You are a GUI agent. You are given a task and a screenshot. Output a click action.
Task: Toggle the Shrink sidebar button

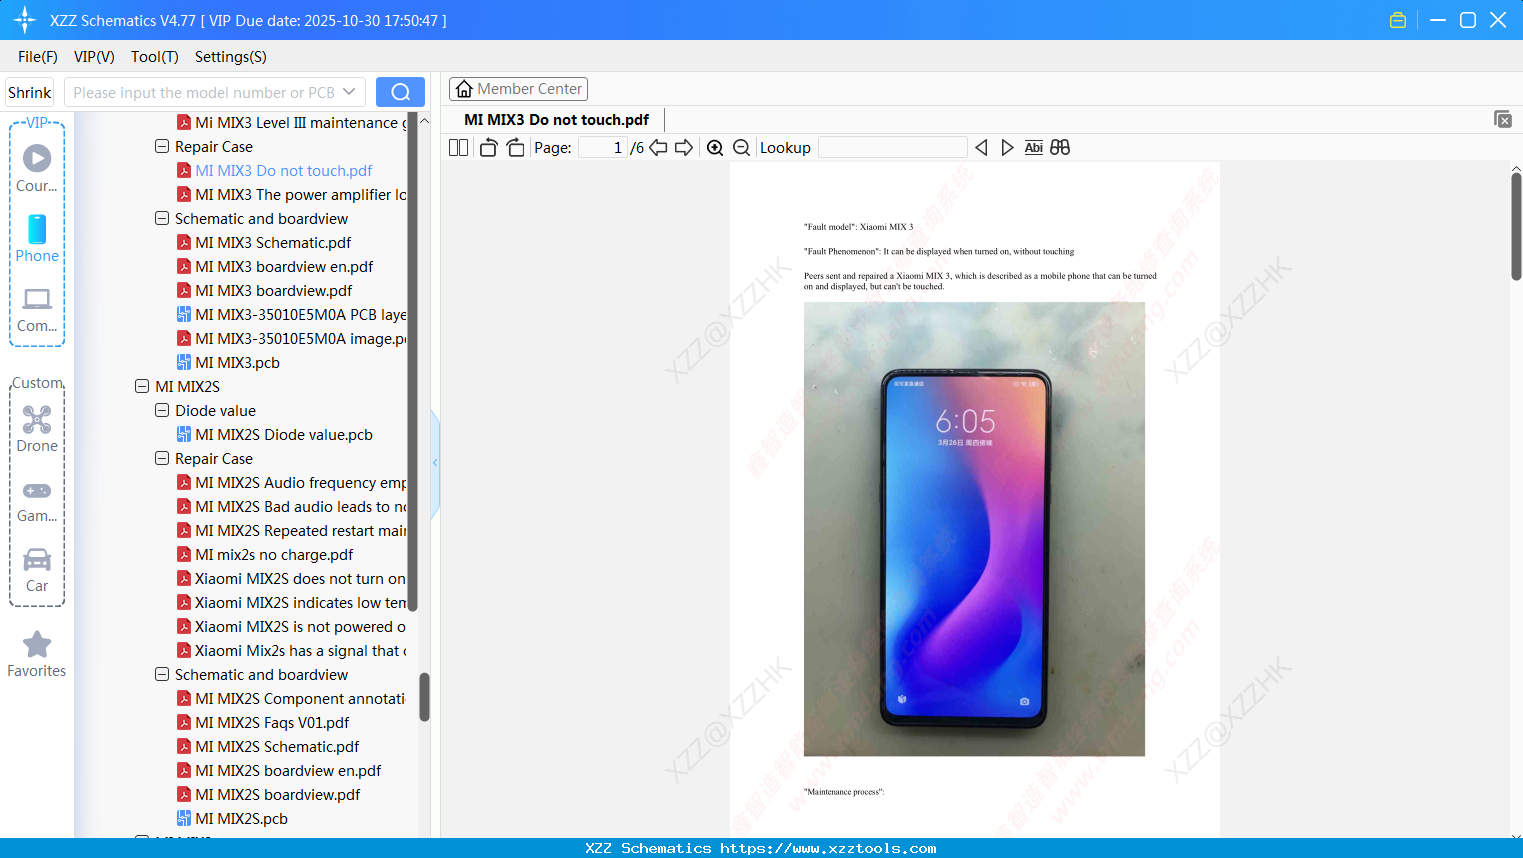tap(28, 91)
